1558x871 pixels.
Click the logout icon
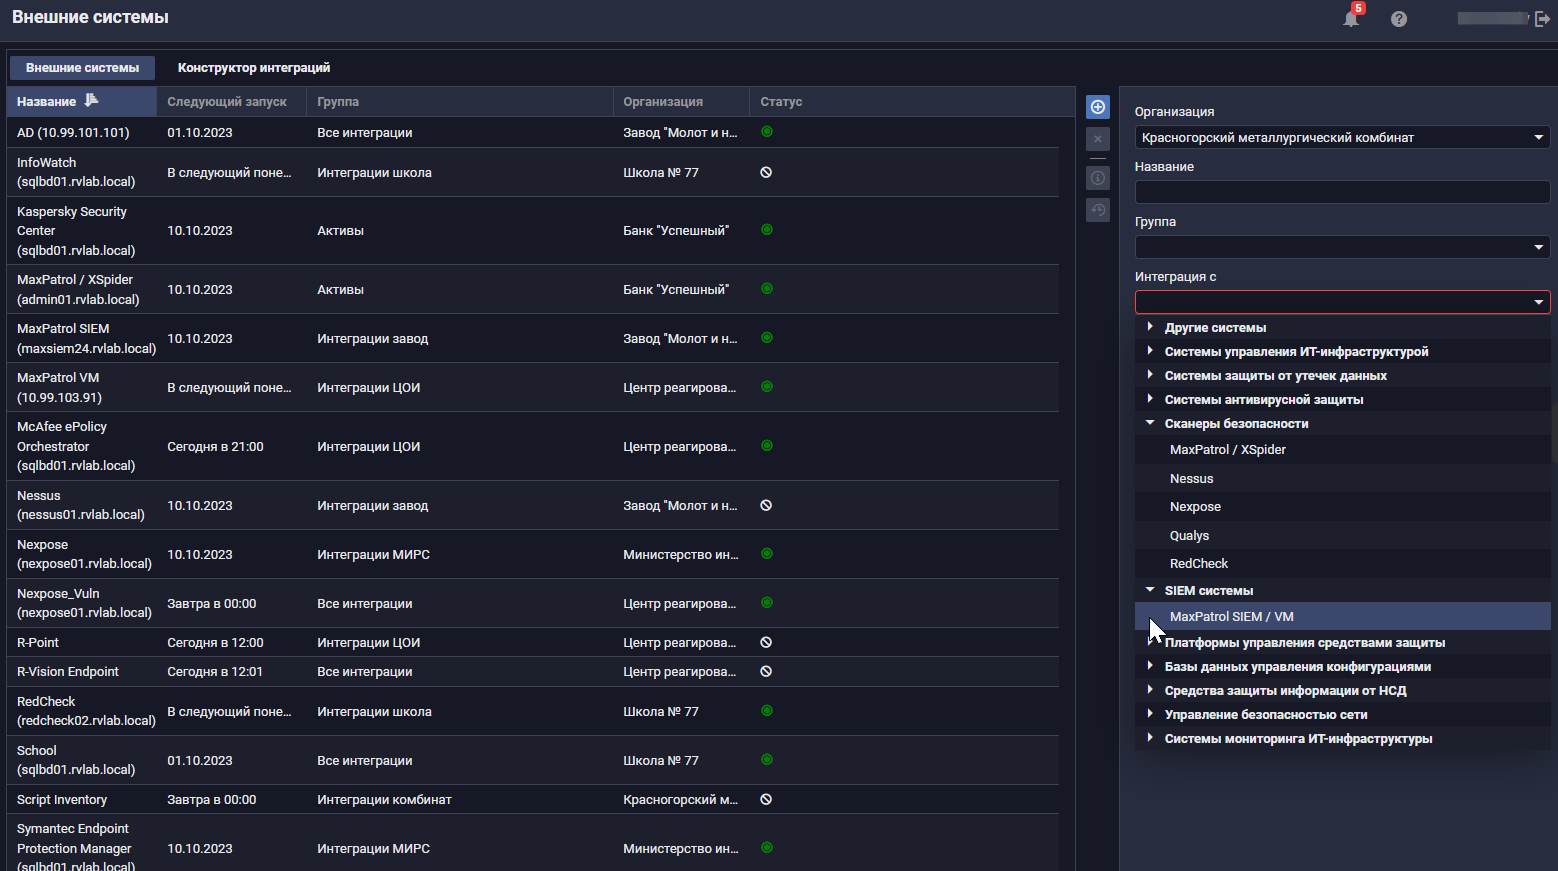point(1541,19)
